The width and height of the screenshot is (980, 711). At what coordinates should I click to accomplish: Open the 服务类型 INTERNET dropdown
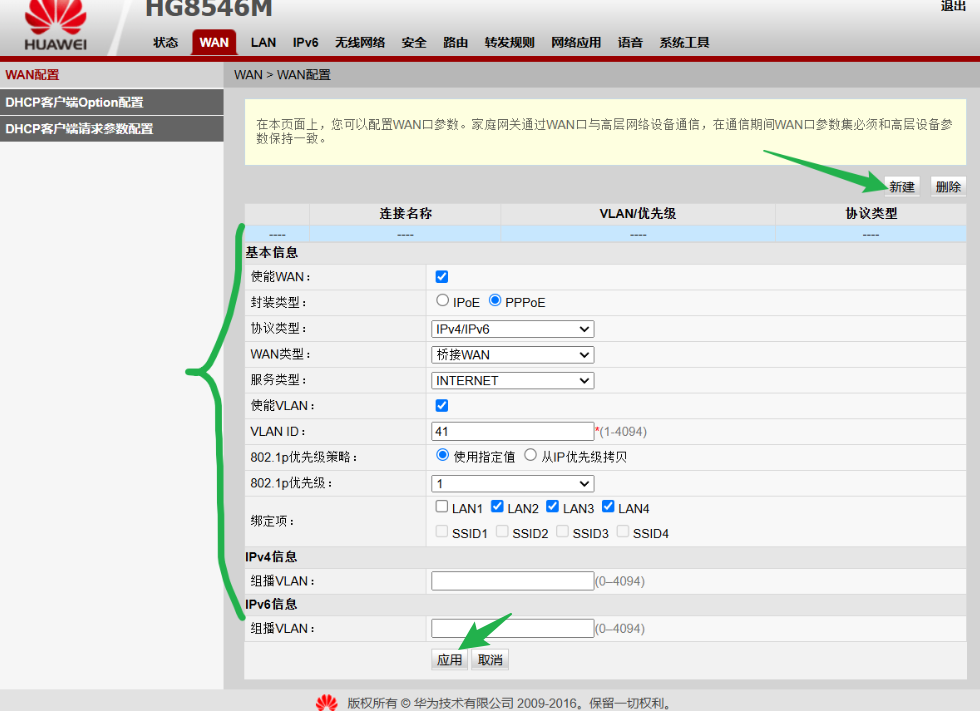point(512,380)
